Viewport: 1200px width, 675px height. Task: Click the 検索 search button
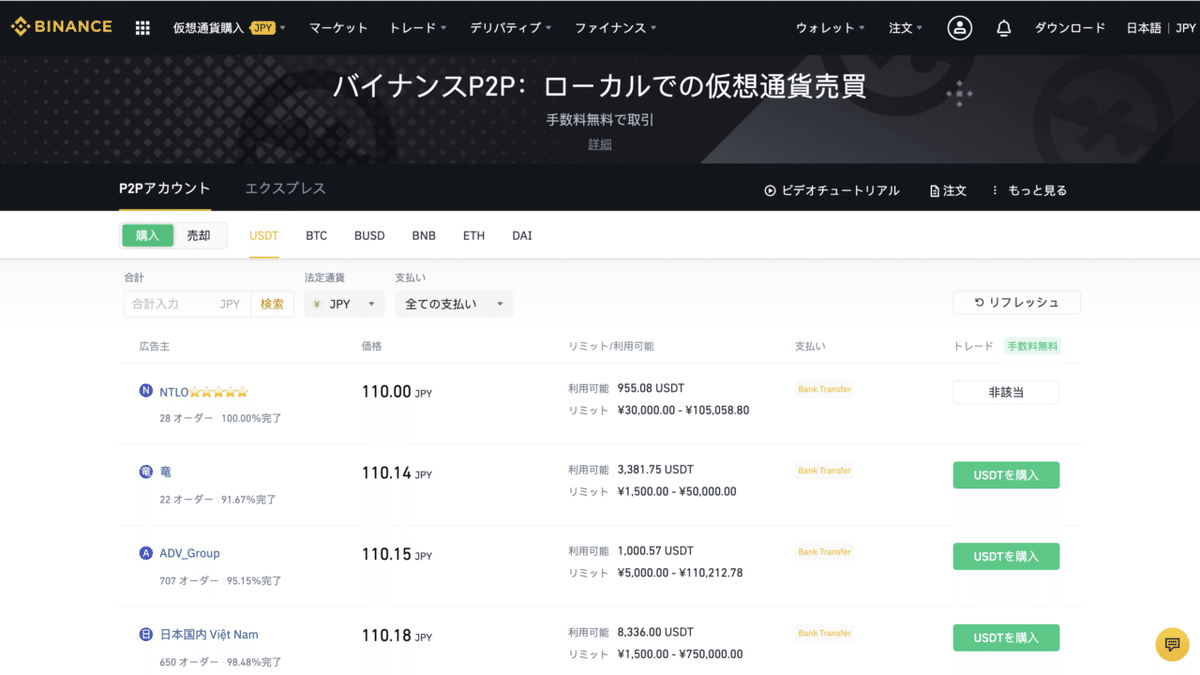pyautogui.click(x=271, y=302)
